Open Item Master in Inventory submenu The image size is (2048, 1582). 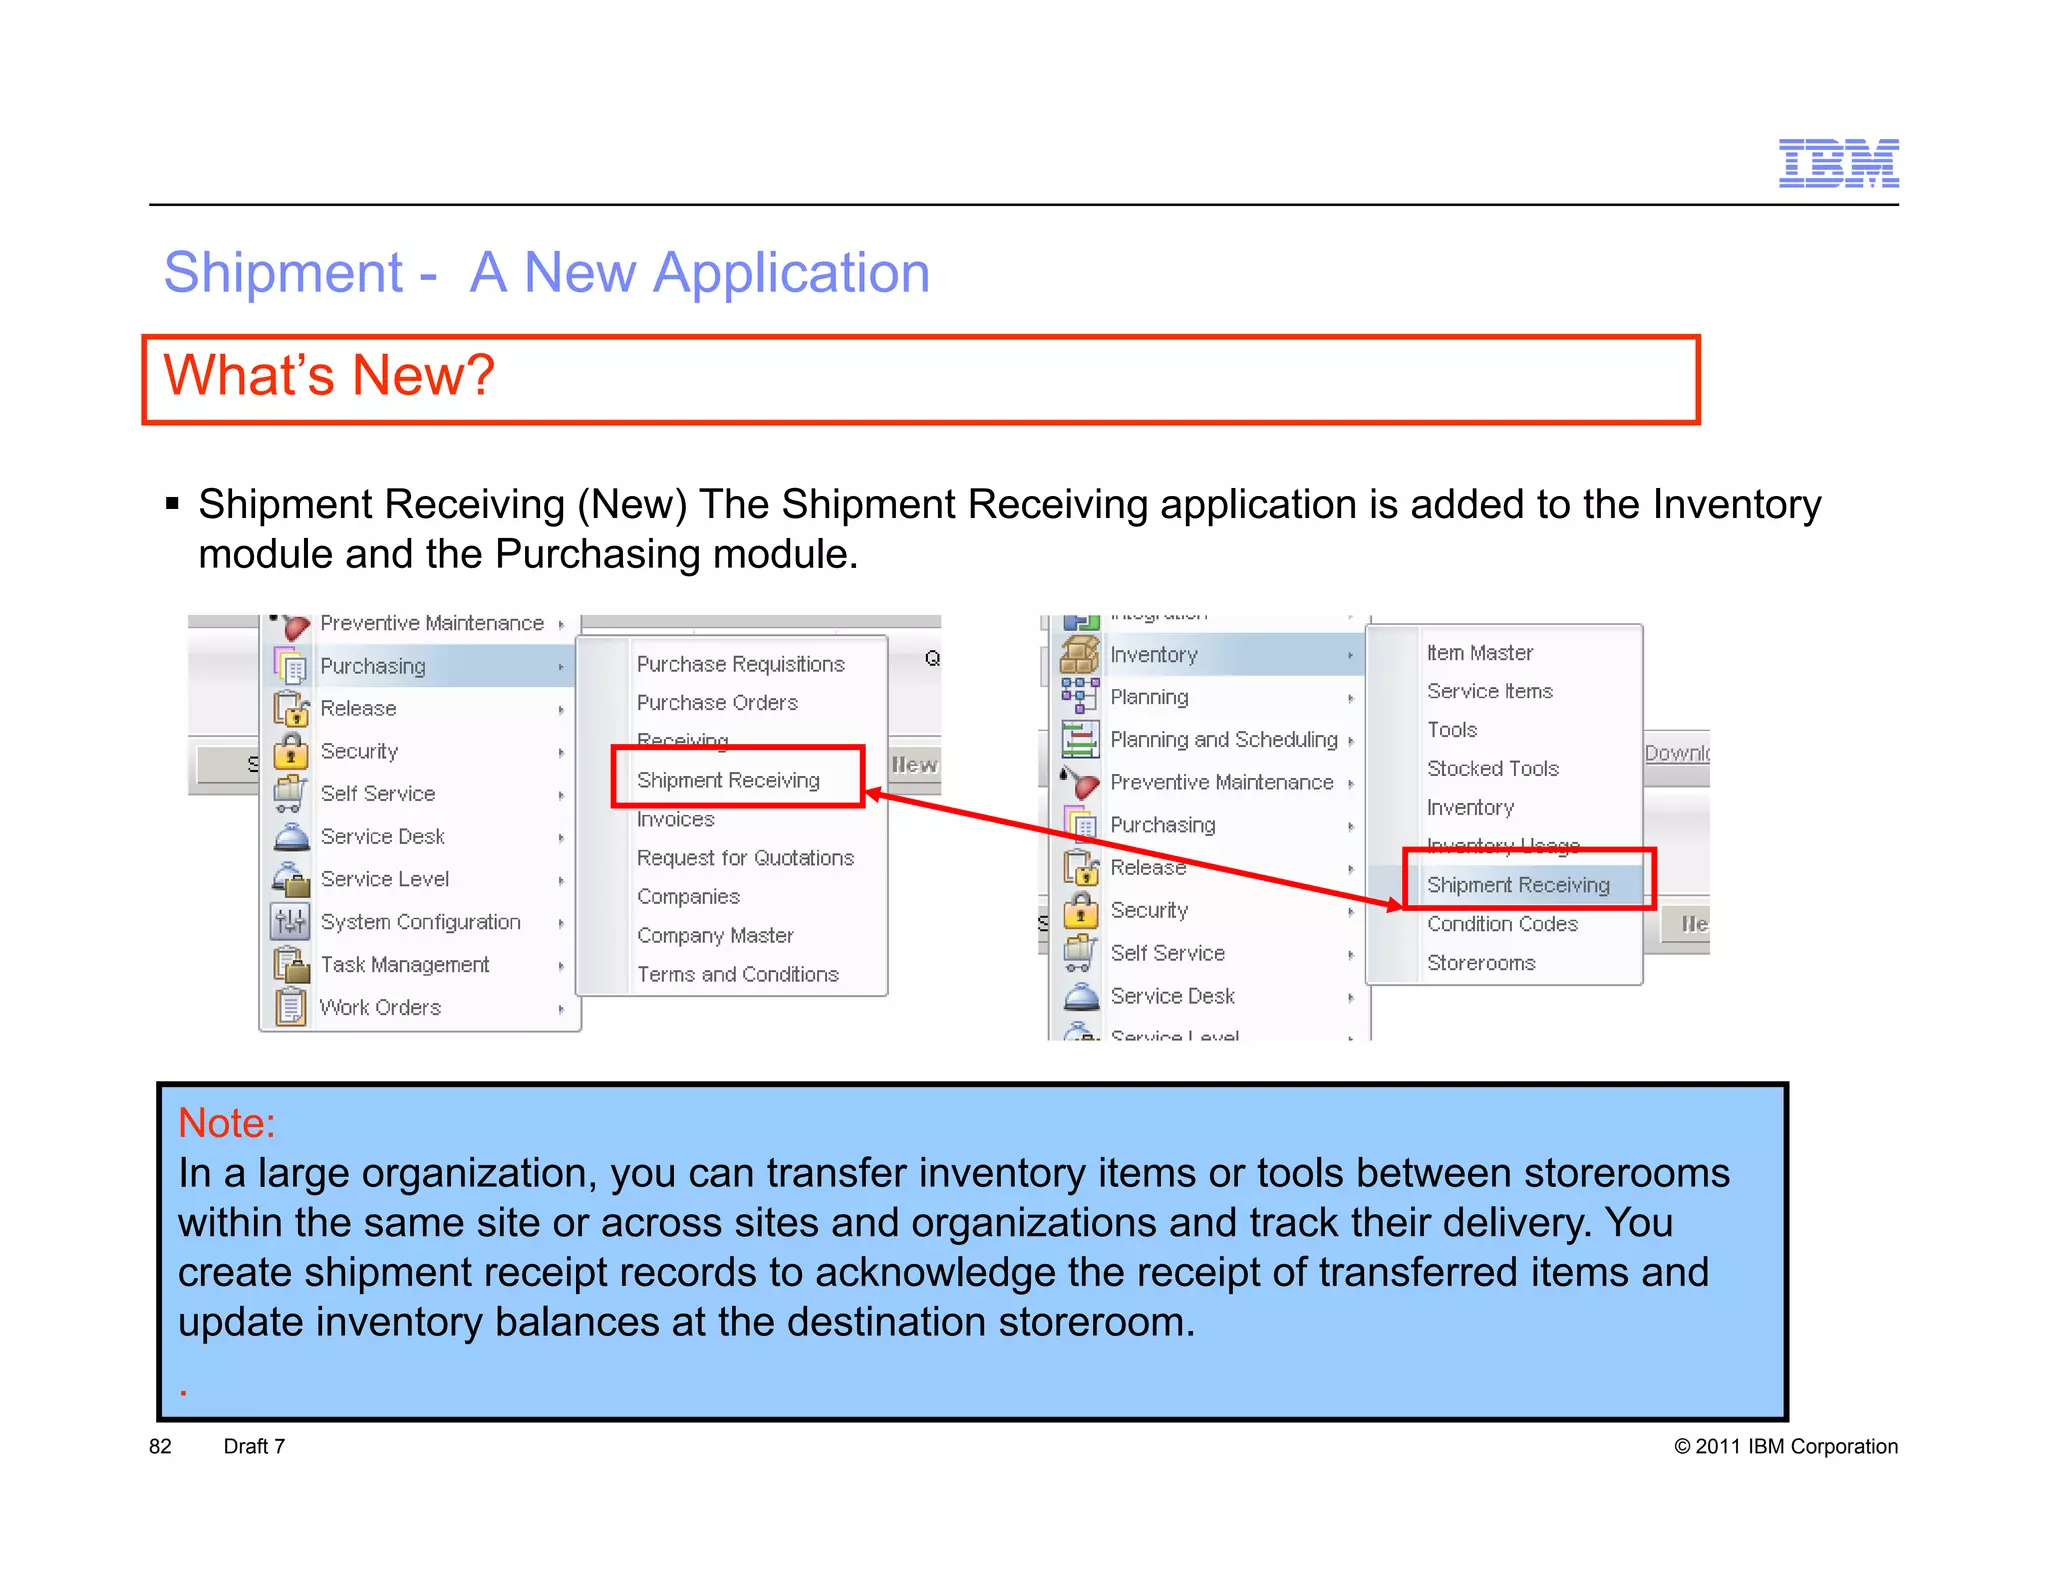pyautogui.click(x=1479, y=653)
